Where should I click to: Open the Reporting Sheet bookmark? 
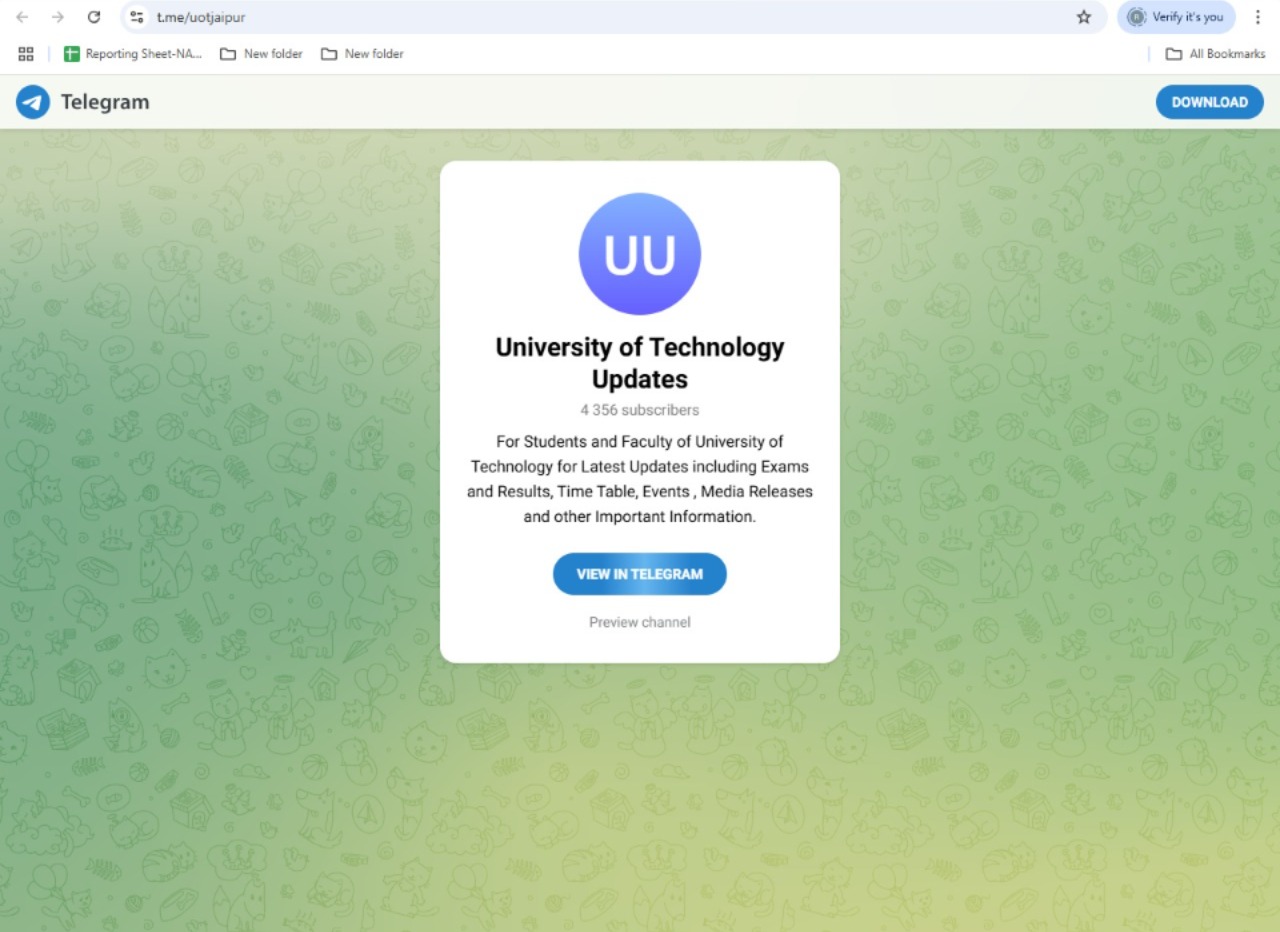pos(133,54)
